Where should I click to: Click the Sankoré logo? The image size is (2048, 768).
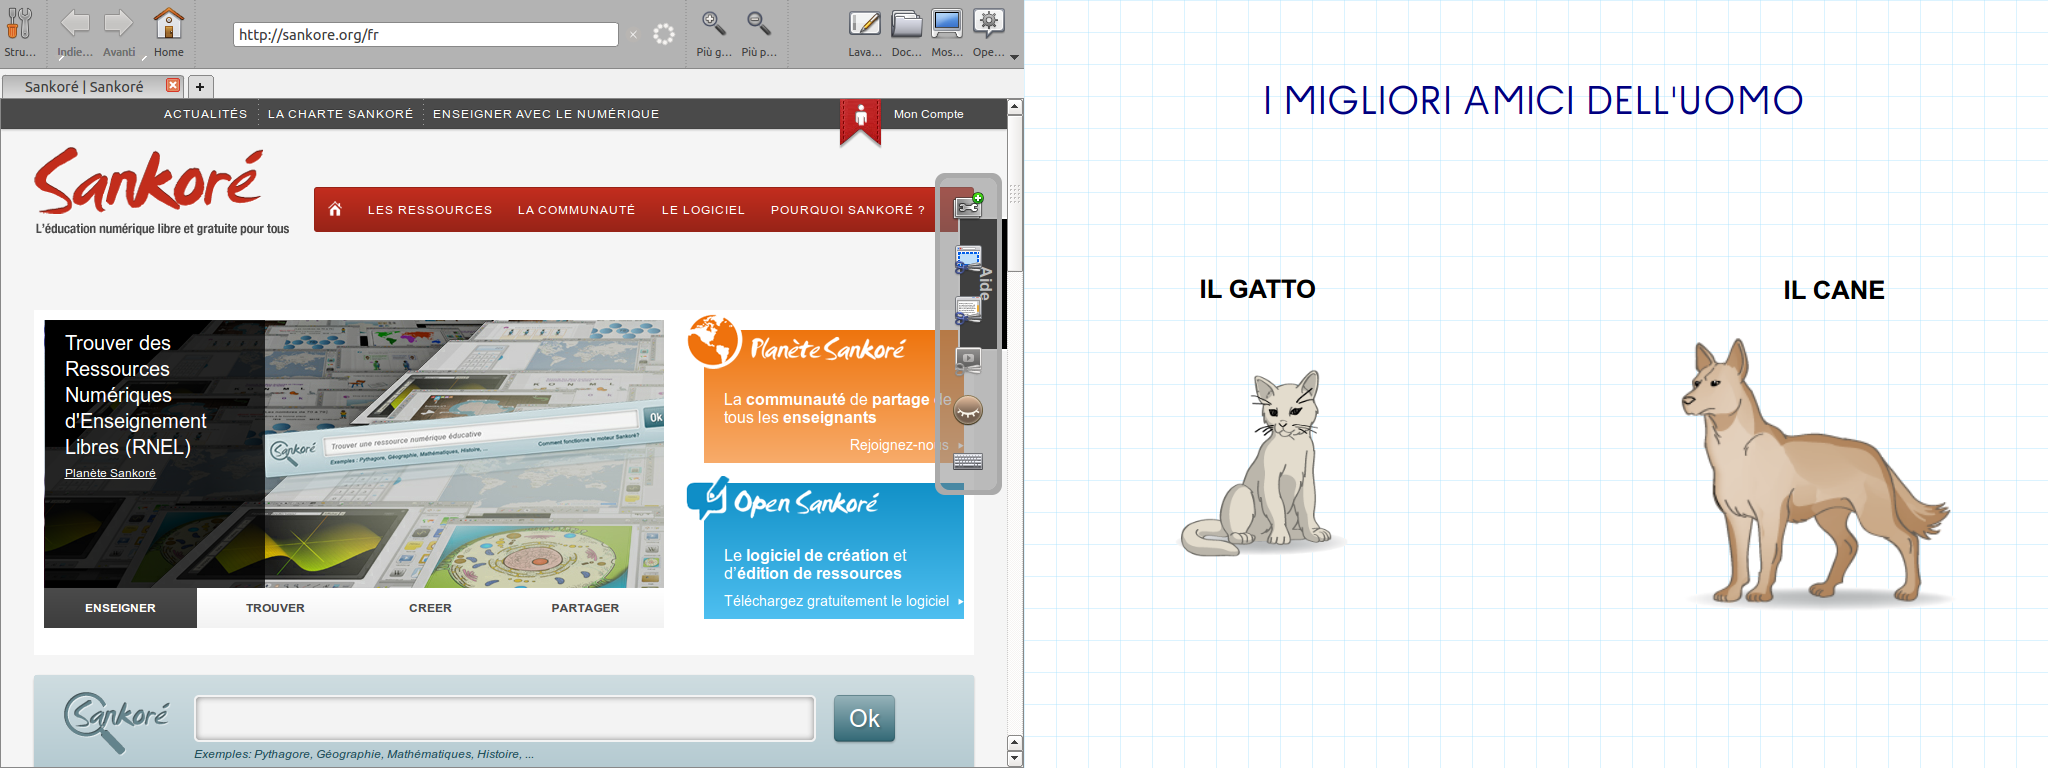pyautogui.click(x=149, y=181)
